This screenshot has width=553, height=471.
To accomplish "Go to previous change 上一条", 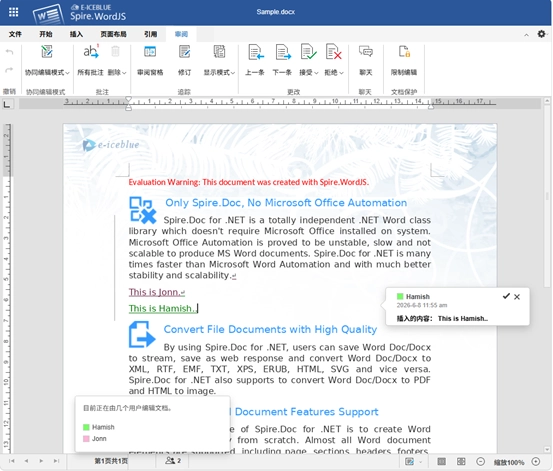I will (x=255, y=52).
